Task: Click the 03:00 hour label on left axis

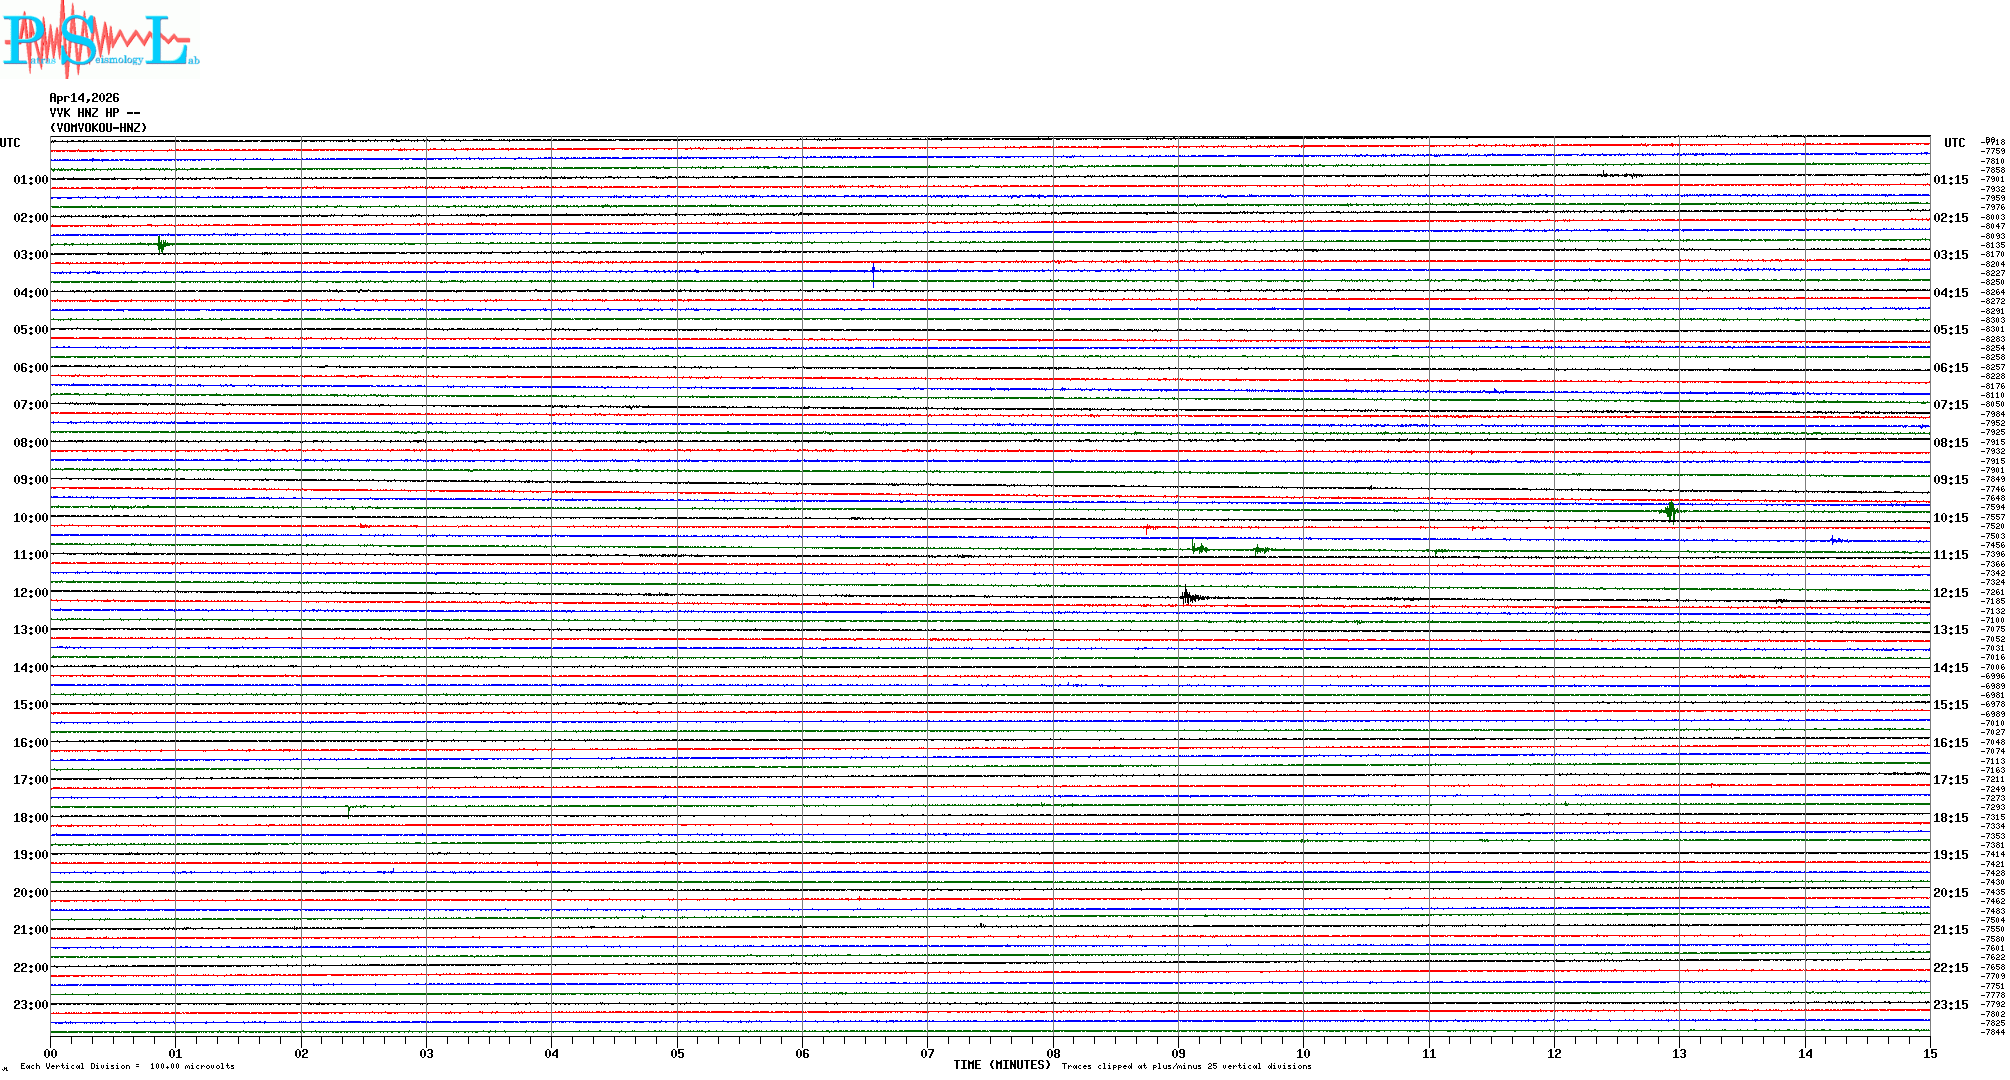Action: (x=30, y=255)
